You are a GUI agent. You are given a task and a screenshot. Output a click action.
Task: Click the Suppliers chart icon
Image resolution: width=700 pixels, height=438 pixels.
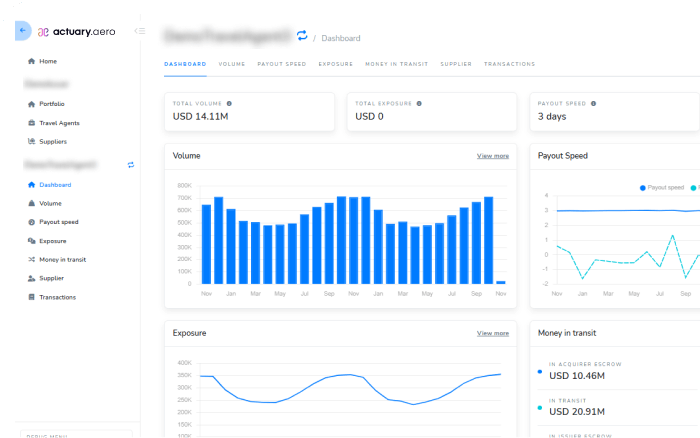(31, 142)
